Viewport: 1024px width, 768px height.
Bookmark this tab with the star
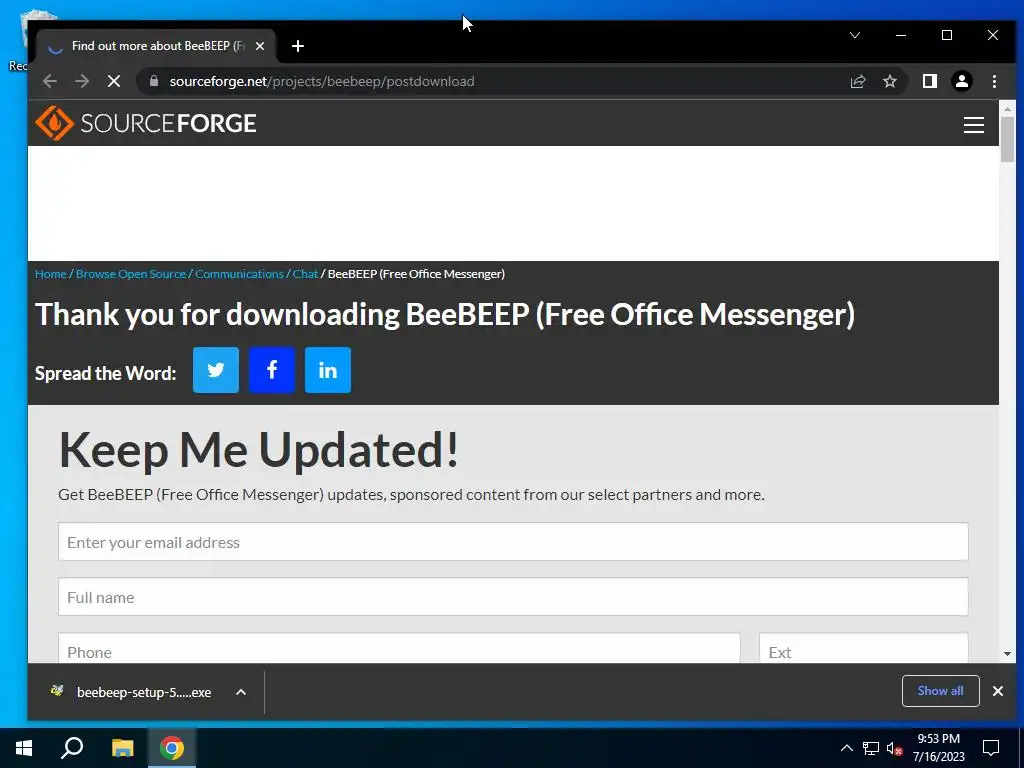point(889,81)
